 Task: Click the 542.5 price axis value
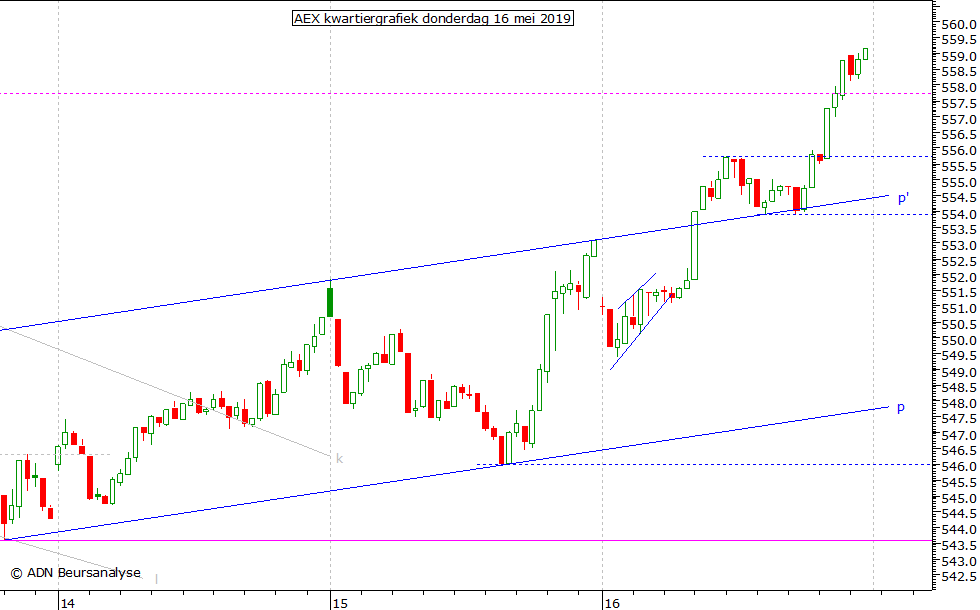point(959,577)
